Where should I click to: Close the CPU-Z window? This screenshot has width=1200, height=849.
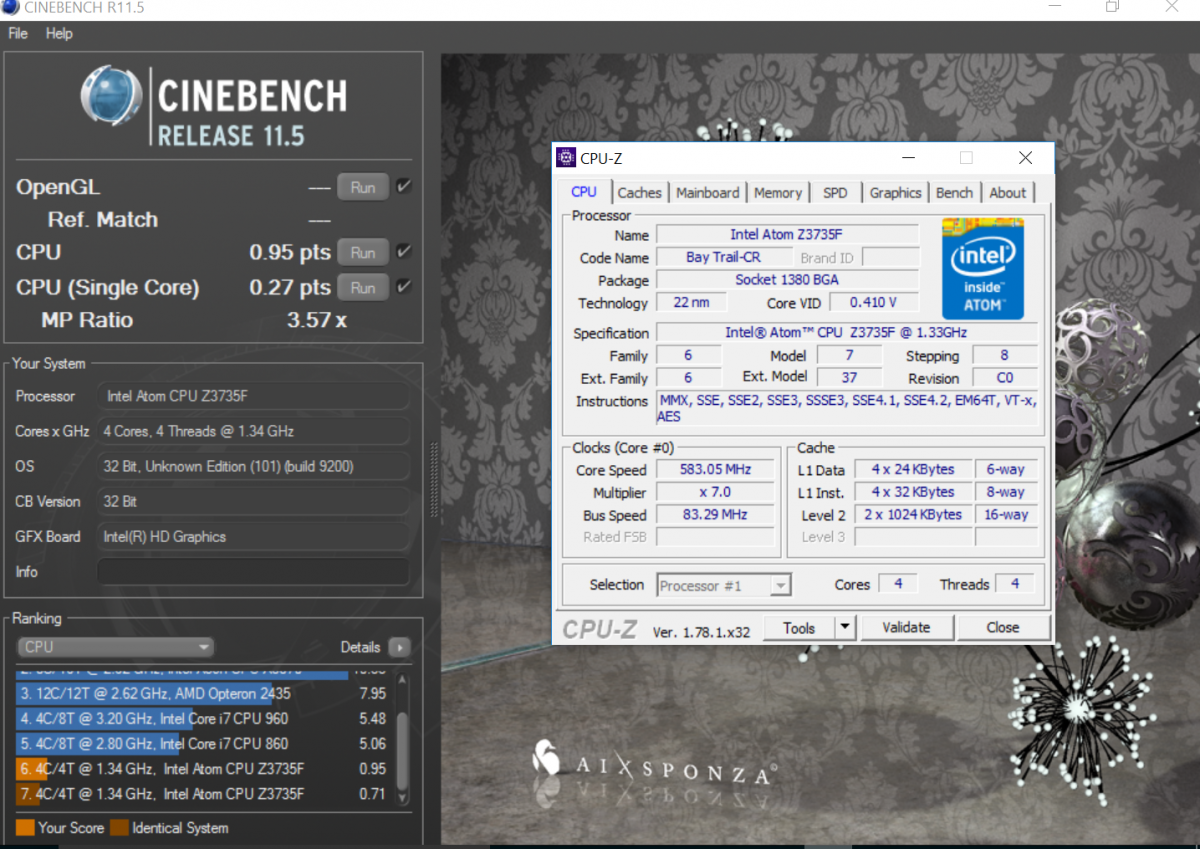click(1025, 158)
